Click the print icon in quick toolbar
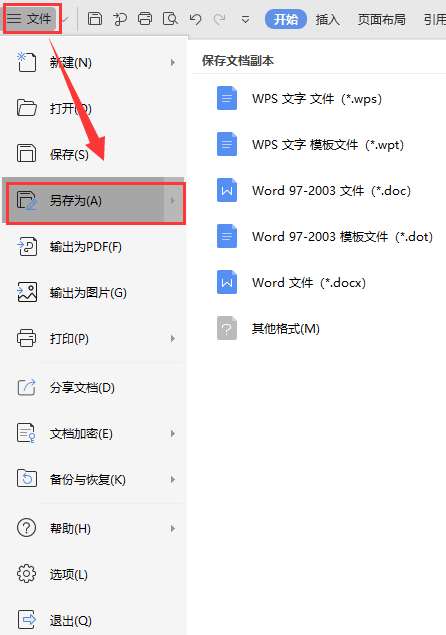Image resolution: width=446 pixels, height=635 pixels. click(145, 19)
